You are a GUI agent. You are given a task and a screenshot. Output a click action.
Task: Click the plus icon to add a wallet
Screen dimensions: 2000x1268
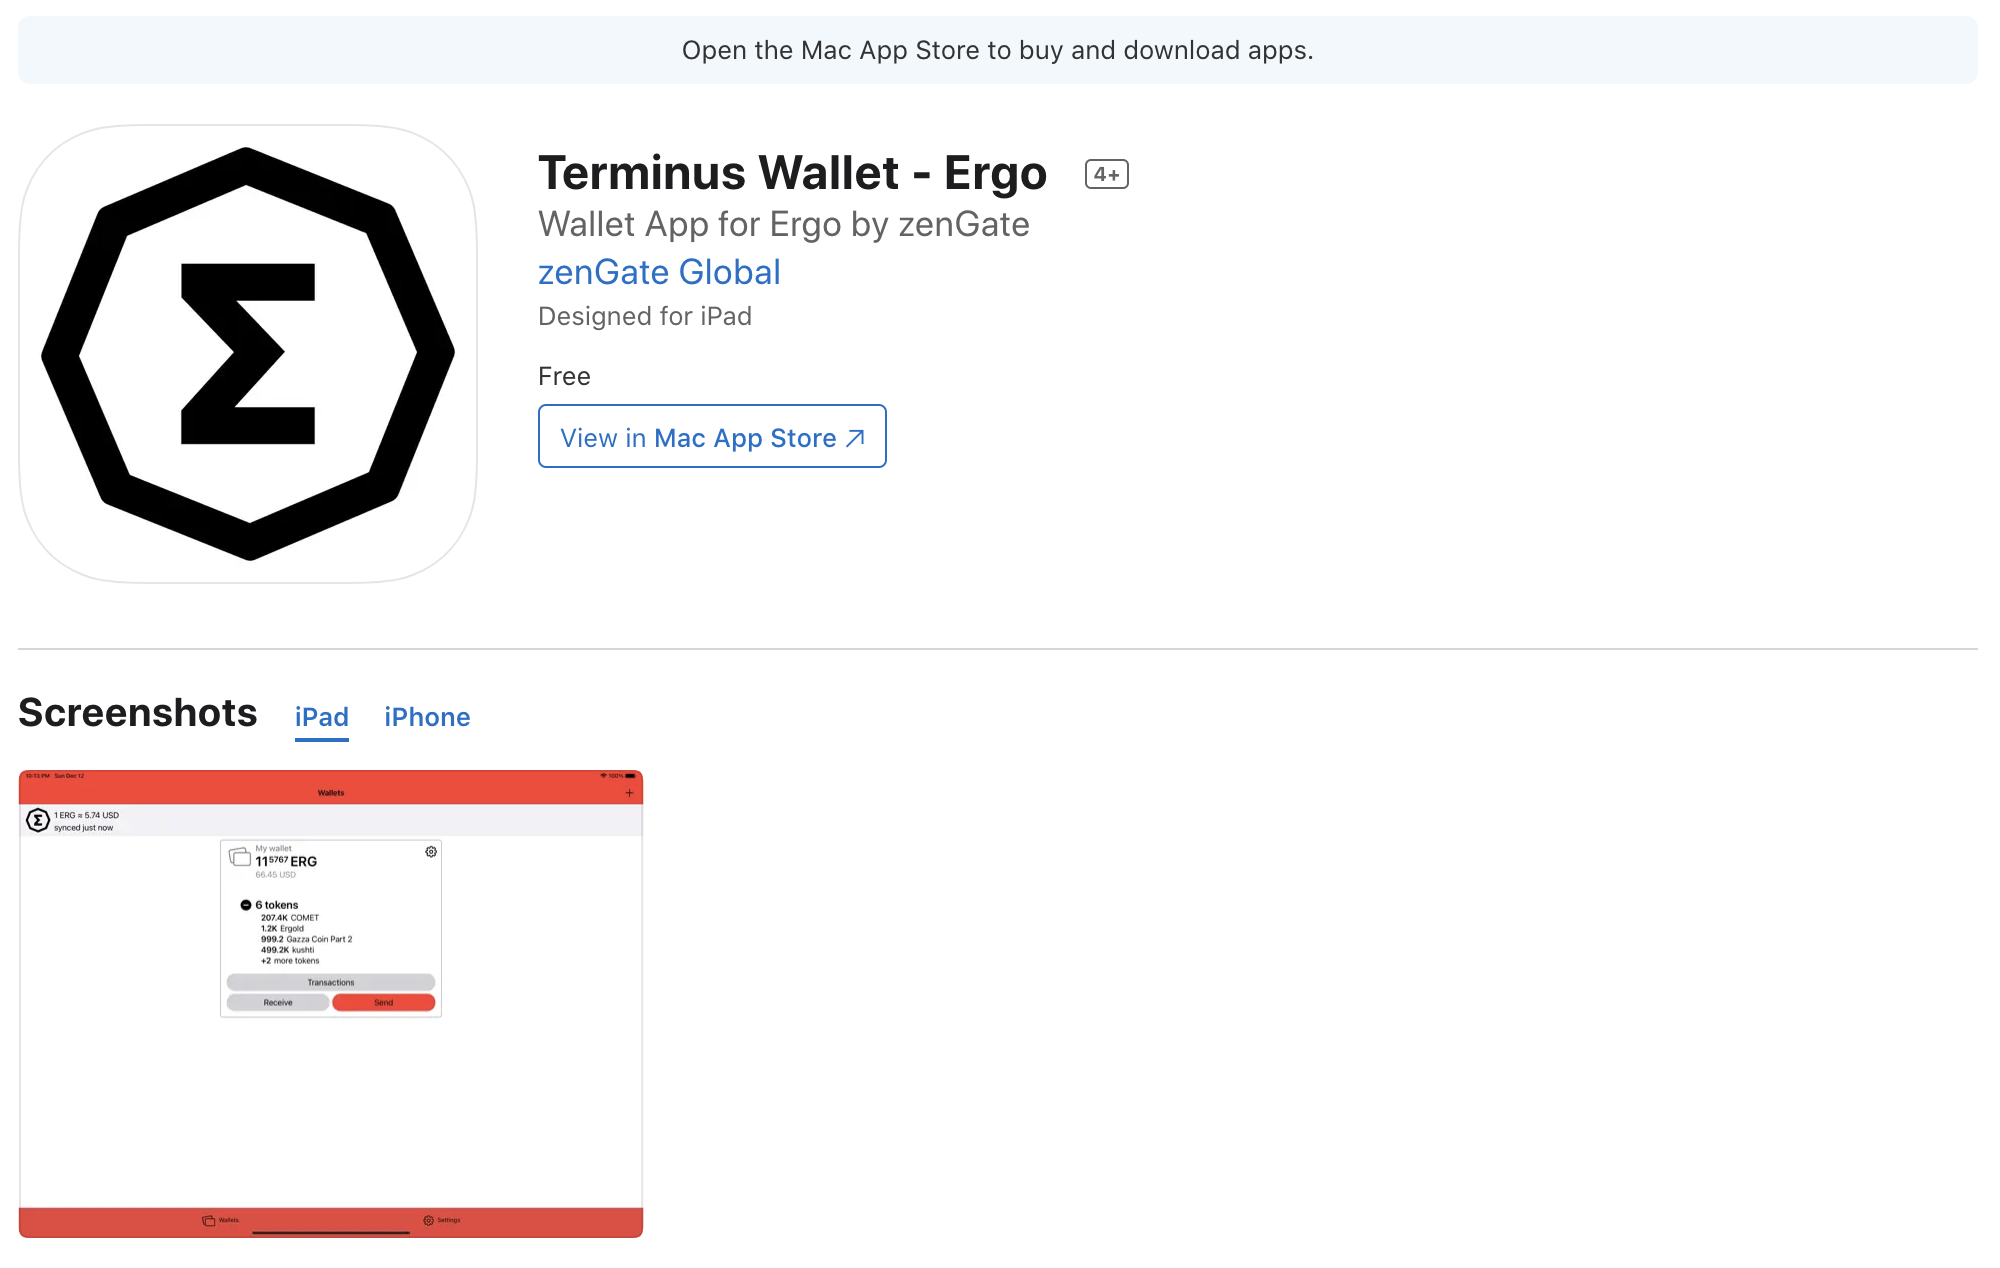point(629,791)
